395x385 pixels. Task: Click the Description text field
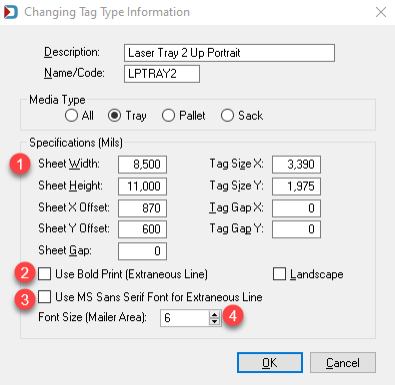229,53
